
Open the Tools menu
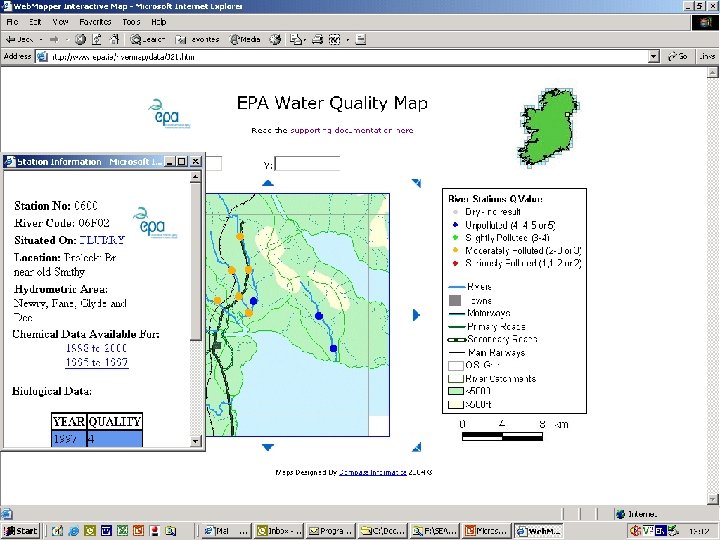click(x=131, y=21)
